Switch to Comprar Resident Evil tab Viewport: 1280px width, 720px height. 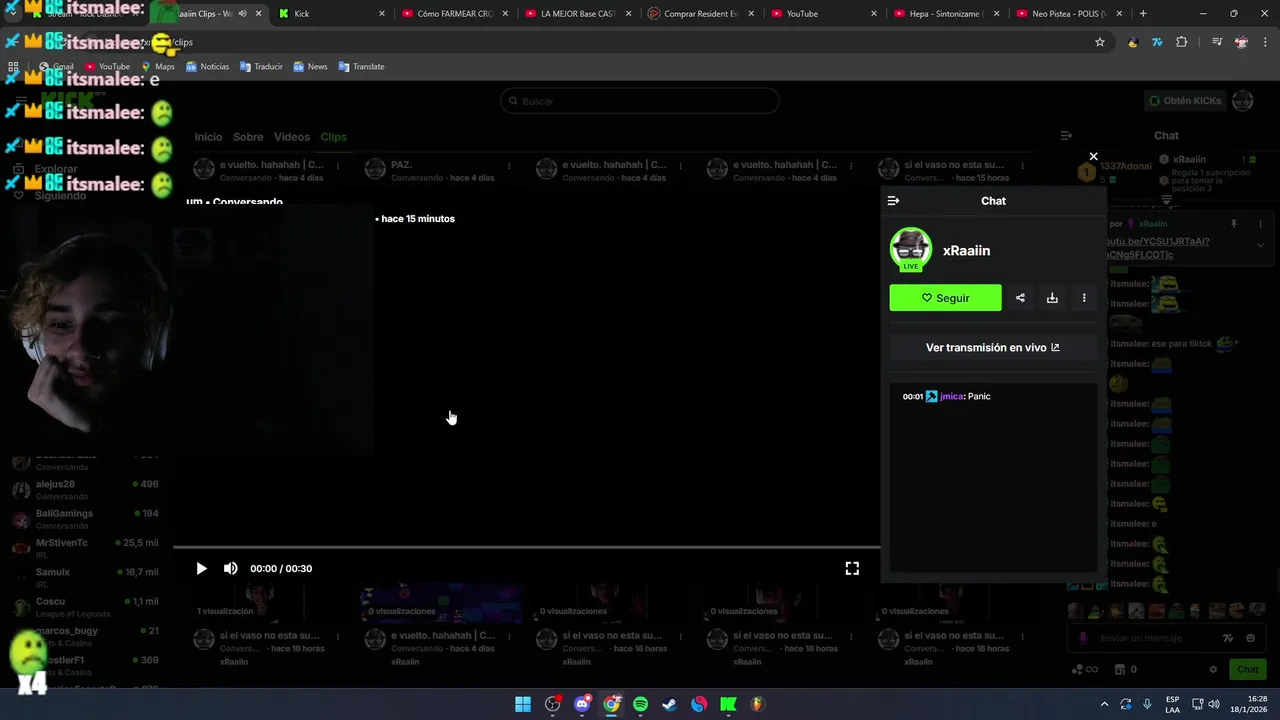pyautogui.click(x=701, y=14)
